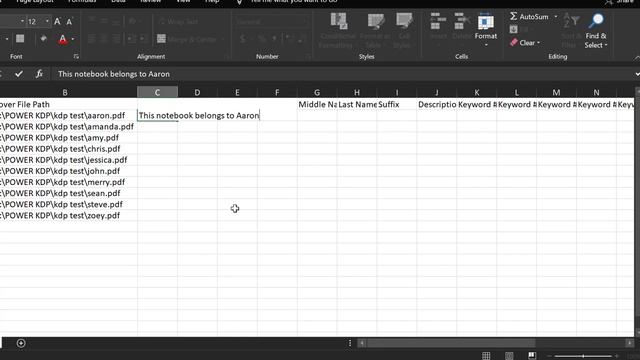
Task: Toggle Wrap Text in Alignment
Action: 178,21
